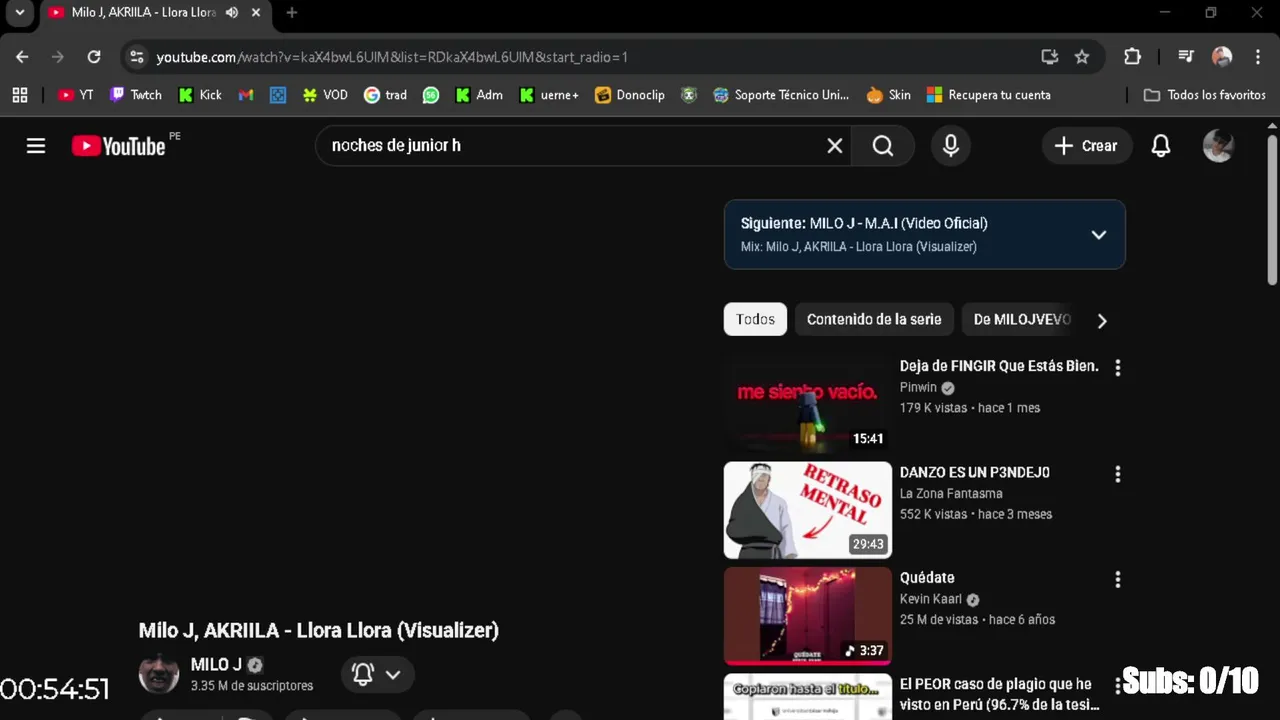Open the YouTube hamburger guide menu

coord(36,146)
